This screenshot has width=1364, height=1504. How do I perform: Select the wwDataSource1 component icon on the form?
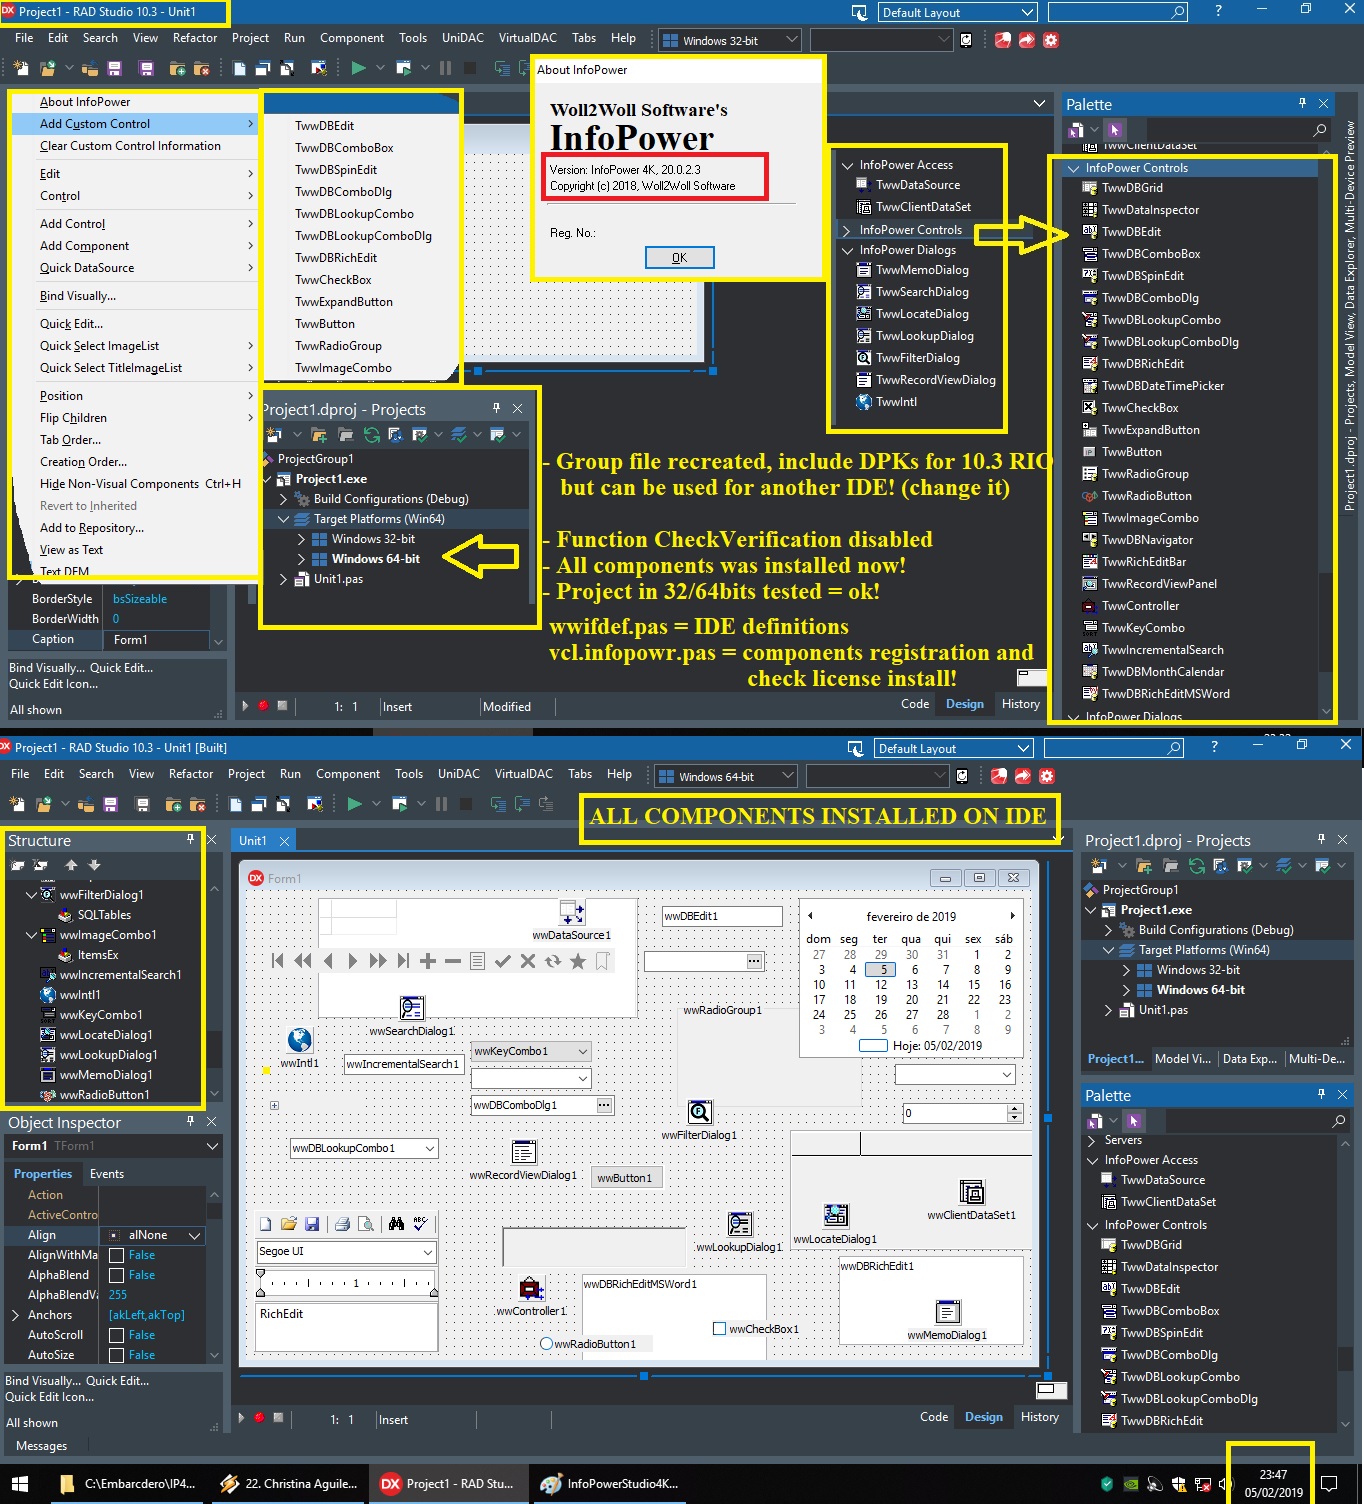pos(572,912)
